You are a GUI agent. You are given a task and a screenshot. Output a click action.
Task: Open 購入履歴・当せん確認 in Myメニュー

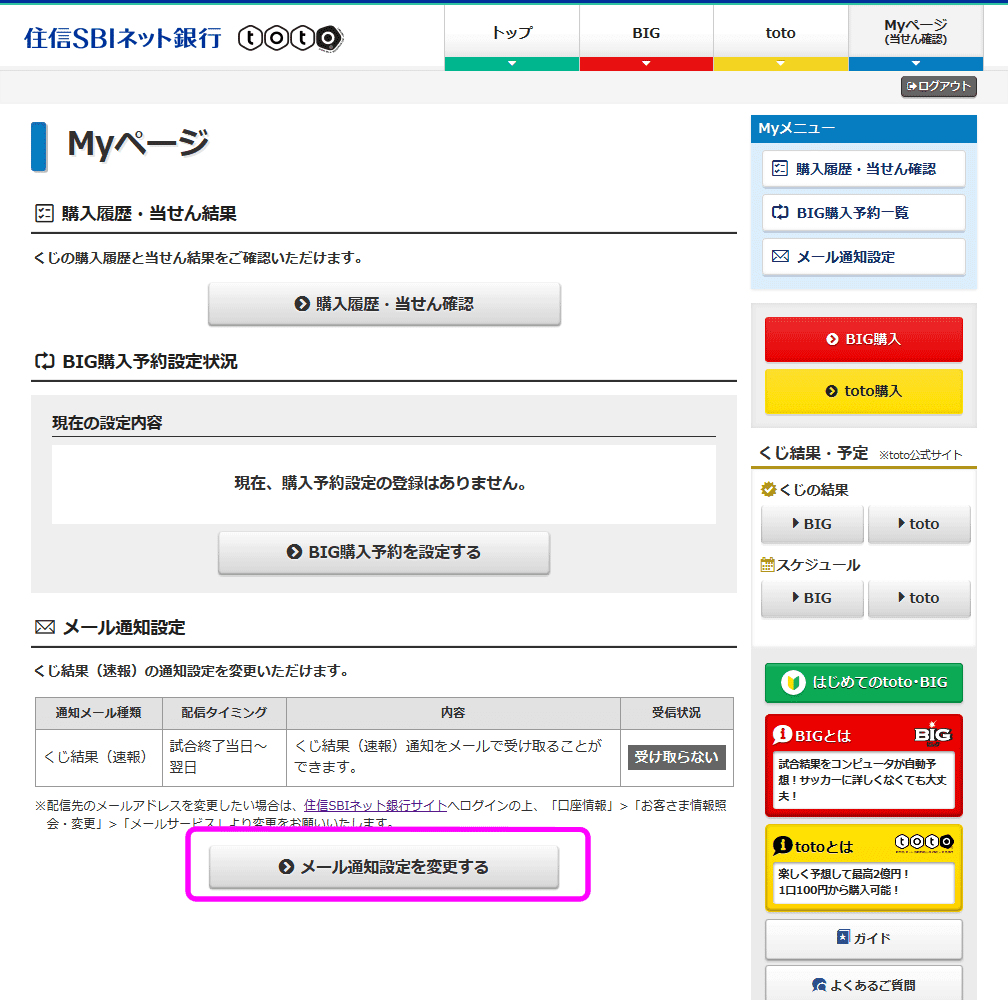tap(863, 169)
